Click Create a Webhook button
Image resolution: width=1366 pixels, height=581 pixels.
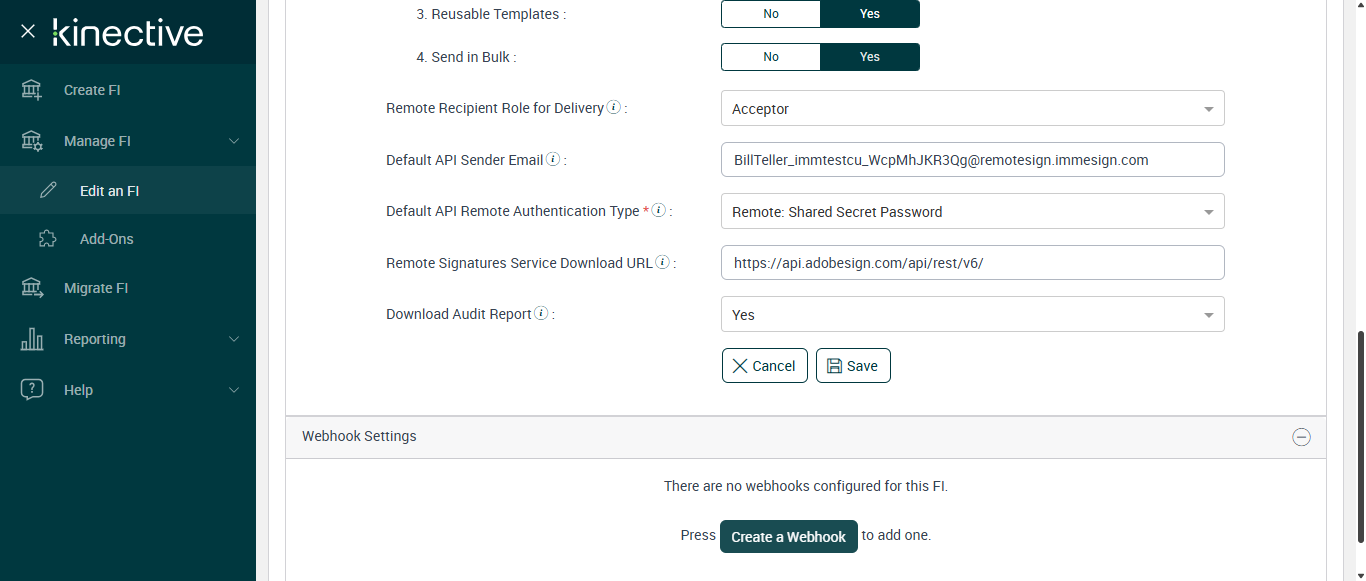coord(789,537)
